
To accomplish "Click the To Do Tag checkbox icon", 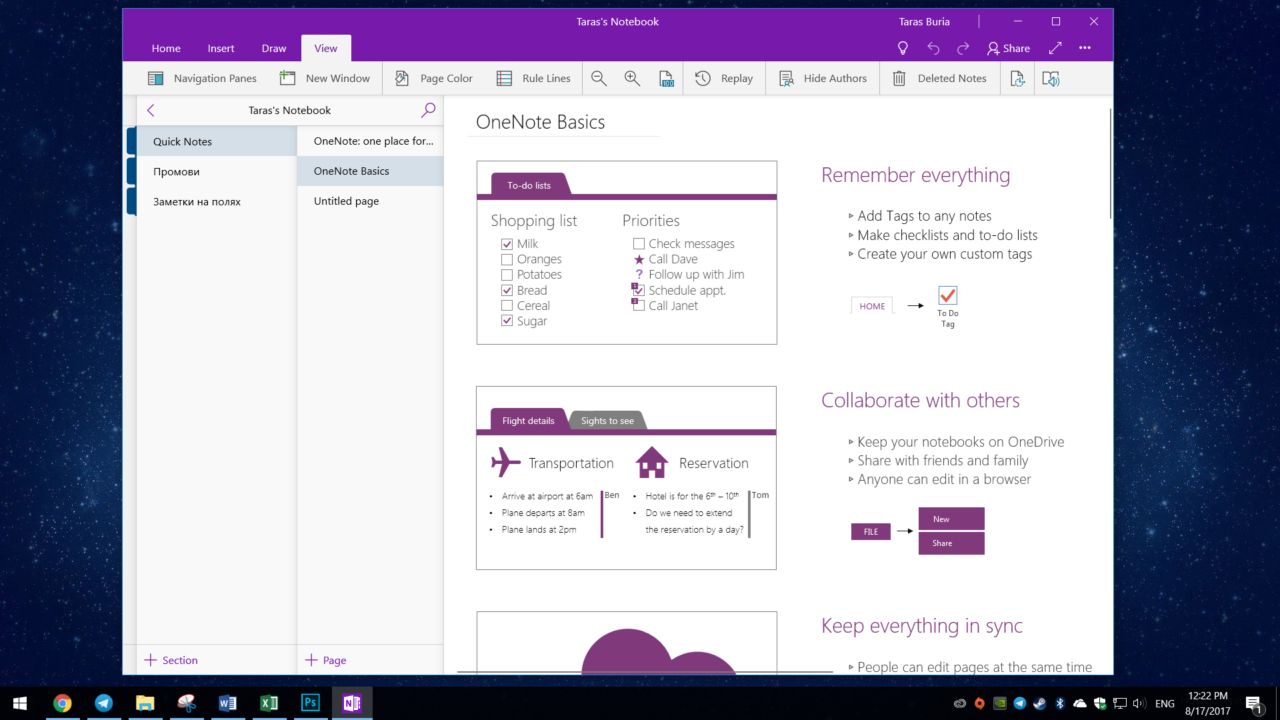I will pos(948,295).
